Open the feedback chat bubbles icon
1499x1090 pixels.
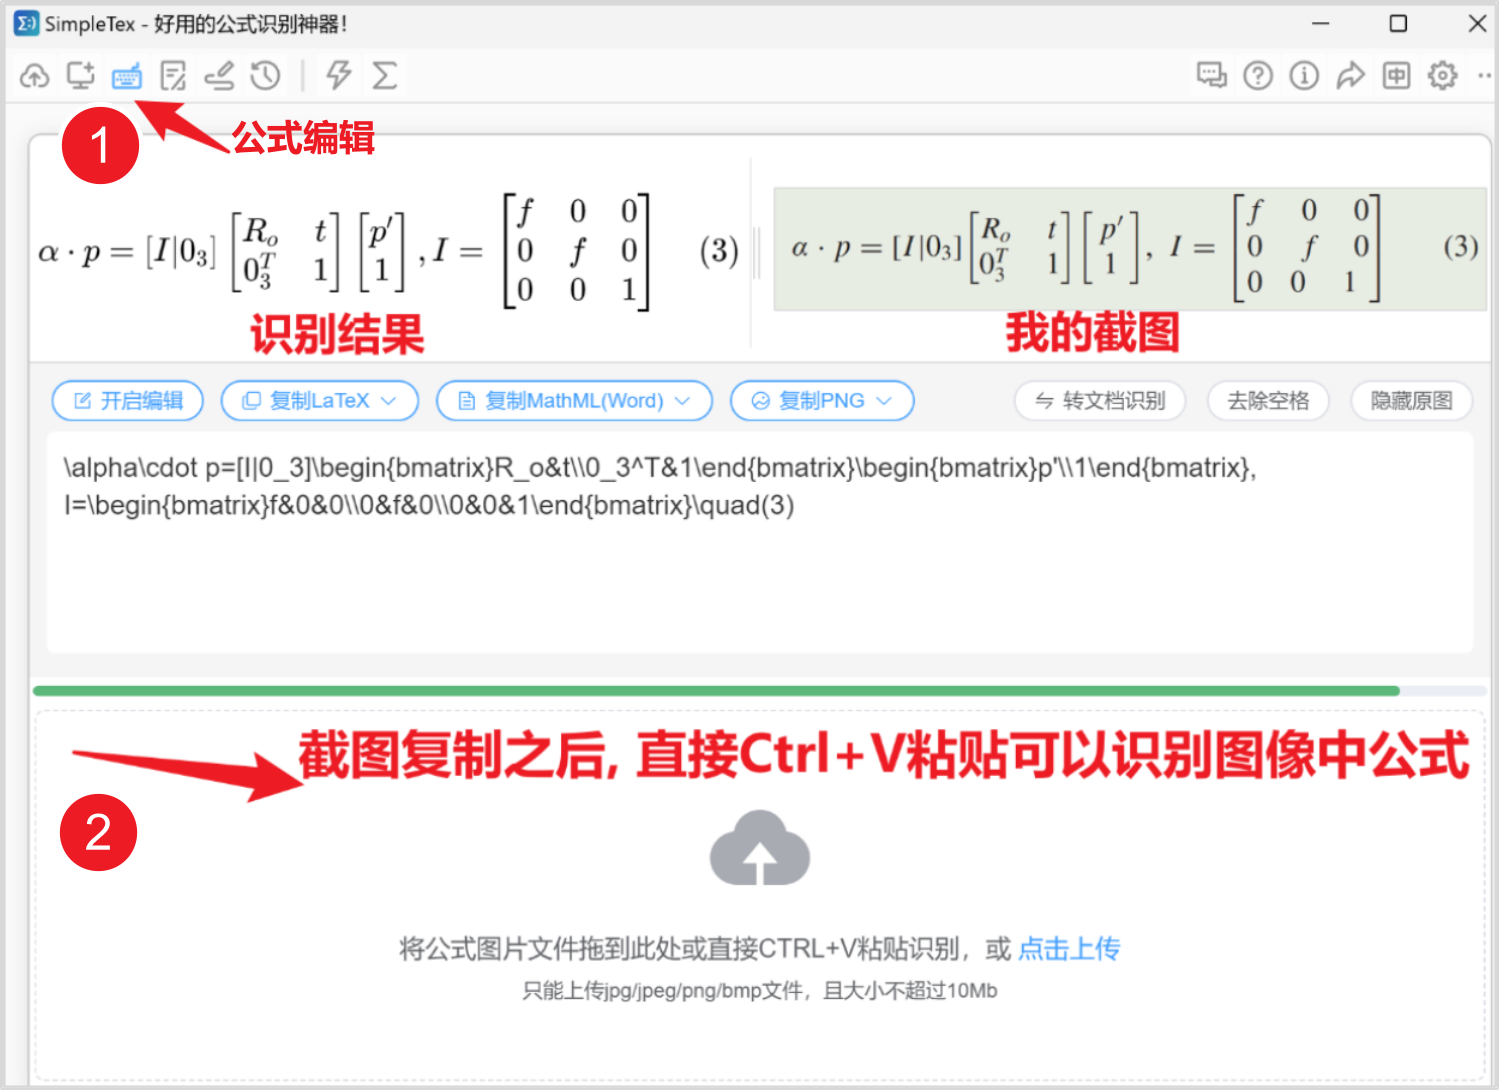tap(1212, 75)
